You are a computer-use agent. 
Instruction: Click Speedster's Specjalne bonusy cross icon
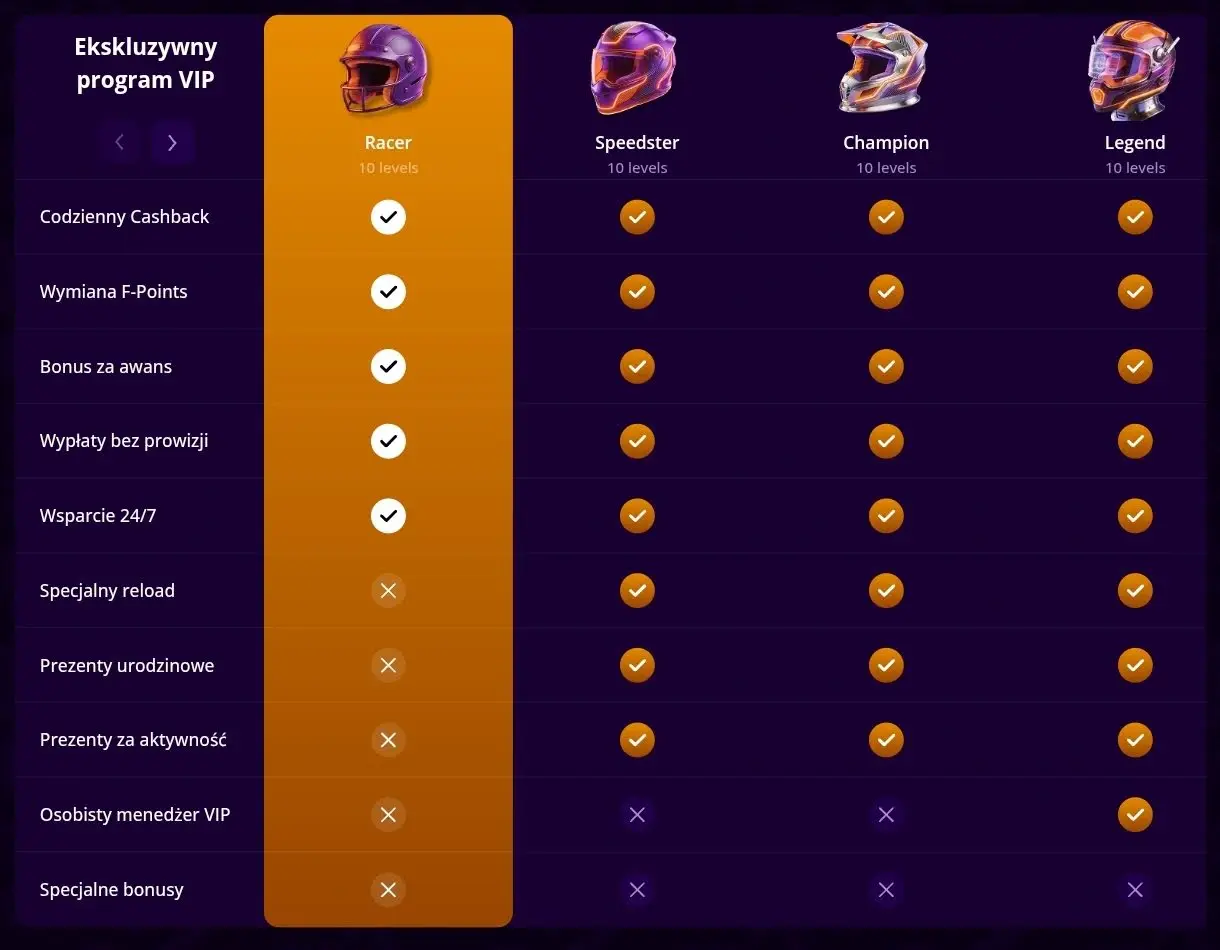[x=637, y=890]
